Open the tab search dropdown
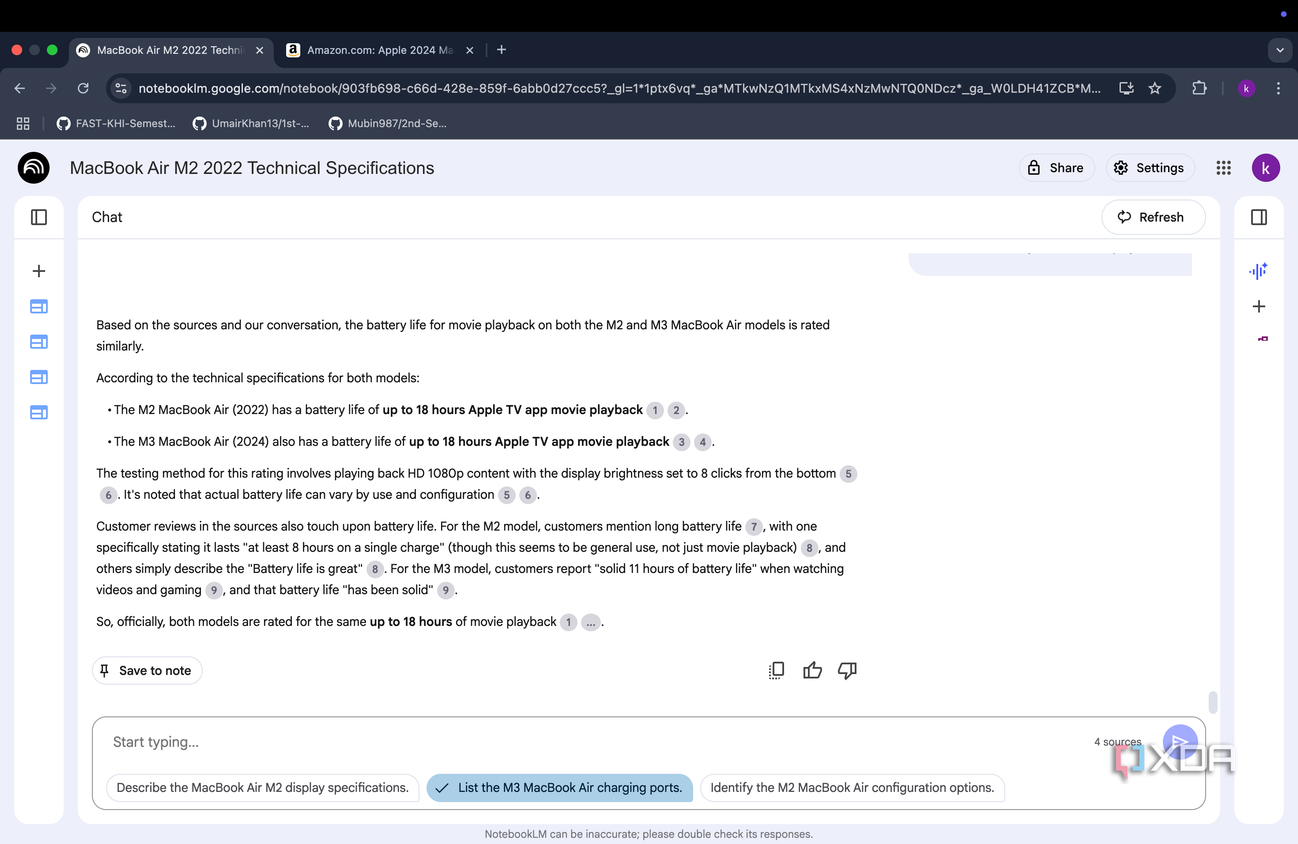1298x844 pixels. [1280, 50]
